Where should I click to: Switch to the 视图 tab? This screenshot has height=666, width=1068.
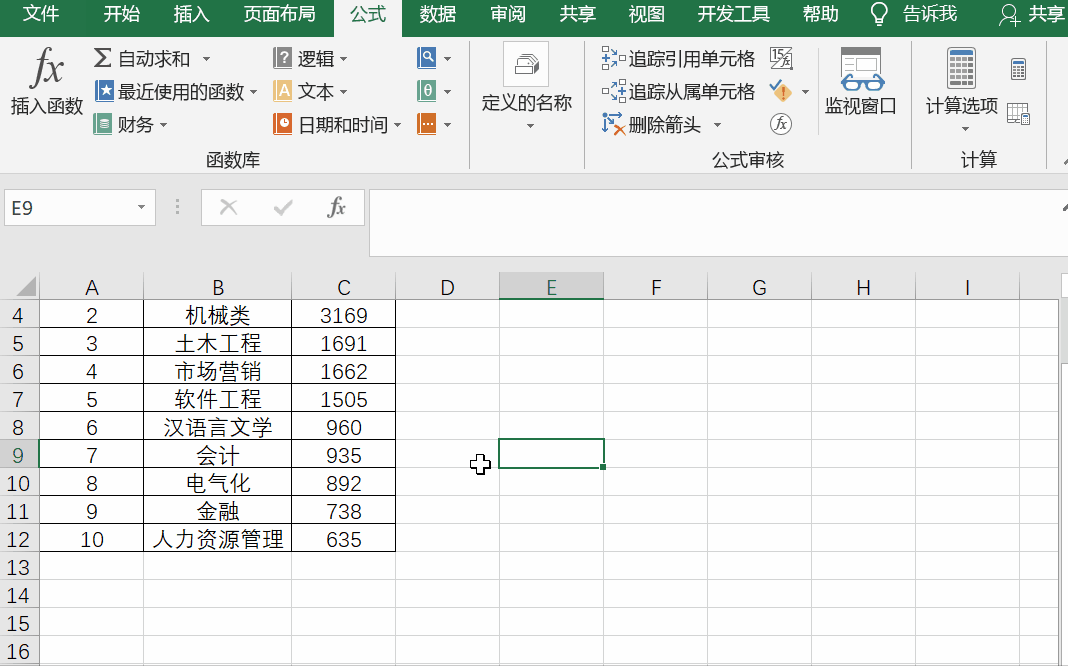pyautogui.click(x=646, y=14)
